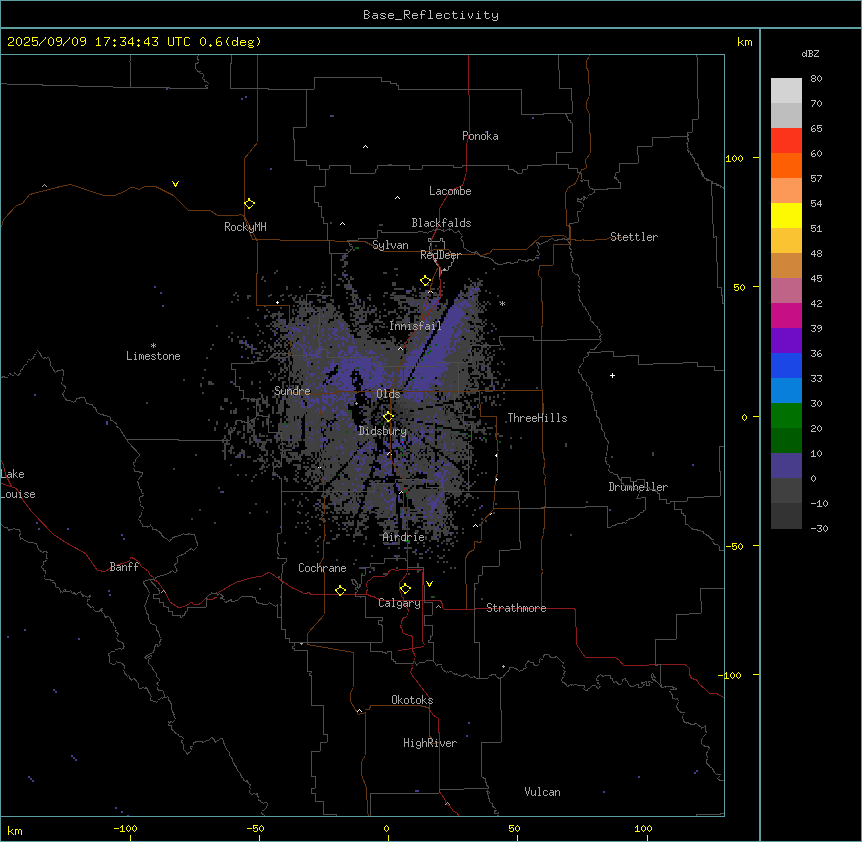This screenshot has width=862, height=842.
Task: Click the asterisk marker east of Innisfail
Action: tap(502, 303)
